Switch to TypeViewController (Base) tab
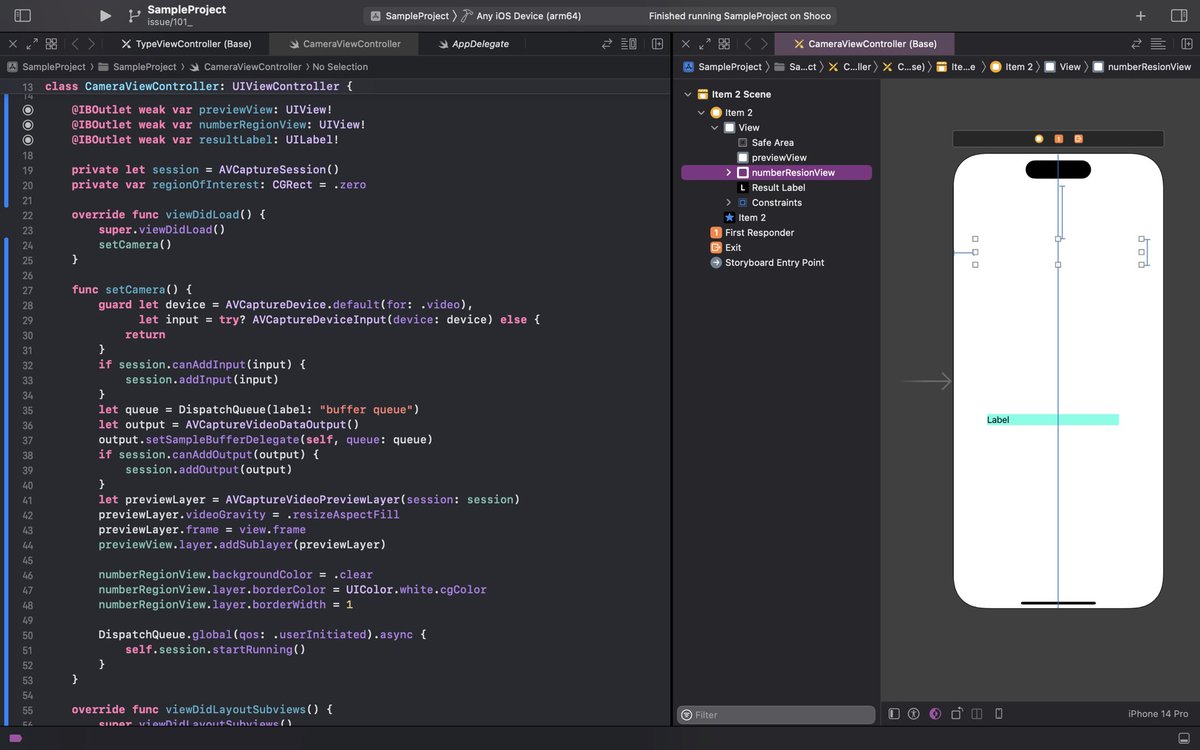 185,44
